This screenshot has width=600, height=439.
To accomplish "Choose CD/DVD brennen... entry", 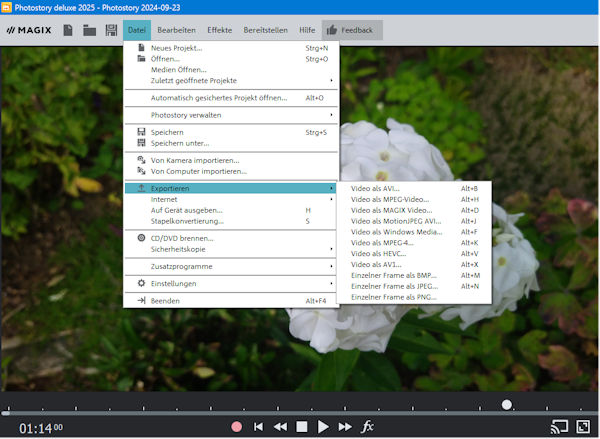I will (x=231, y=238).
